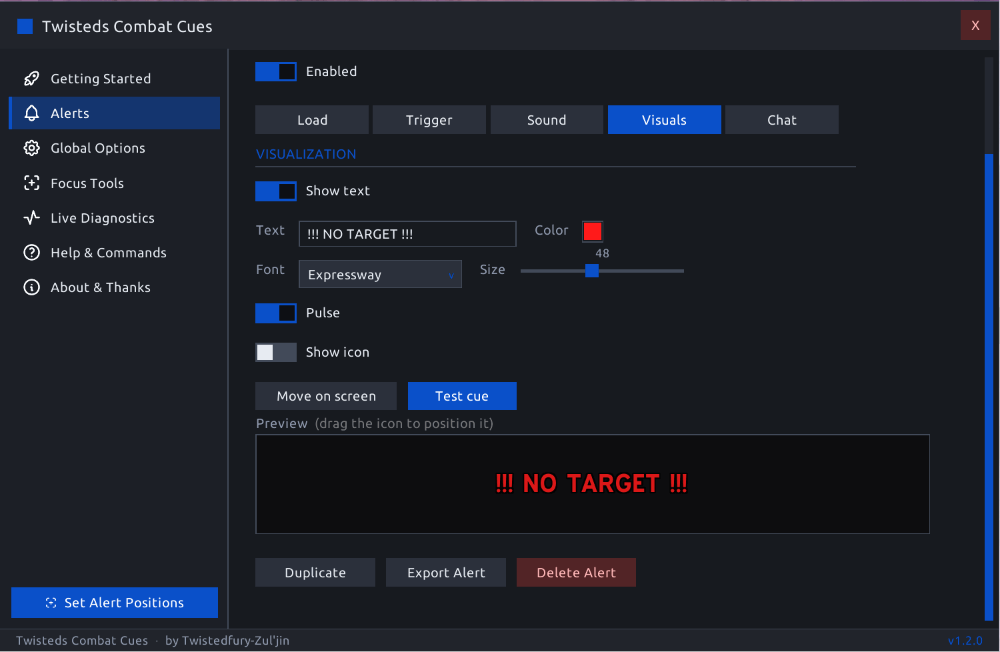Click the Alerts bell icon
Image resolution: width=1000 pixels, height=652 pixels.
pyautogui.click(x=31, y=113)
